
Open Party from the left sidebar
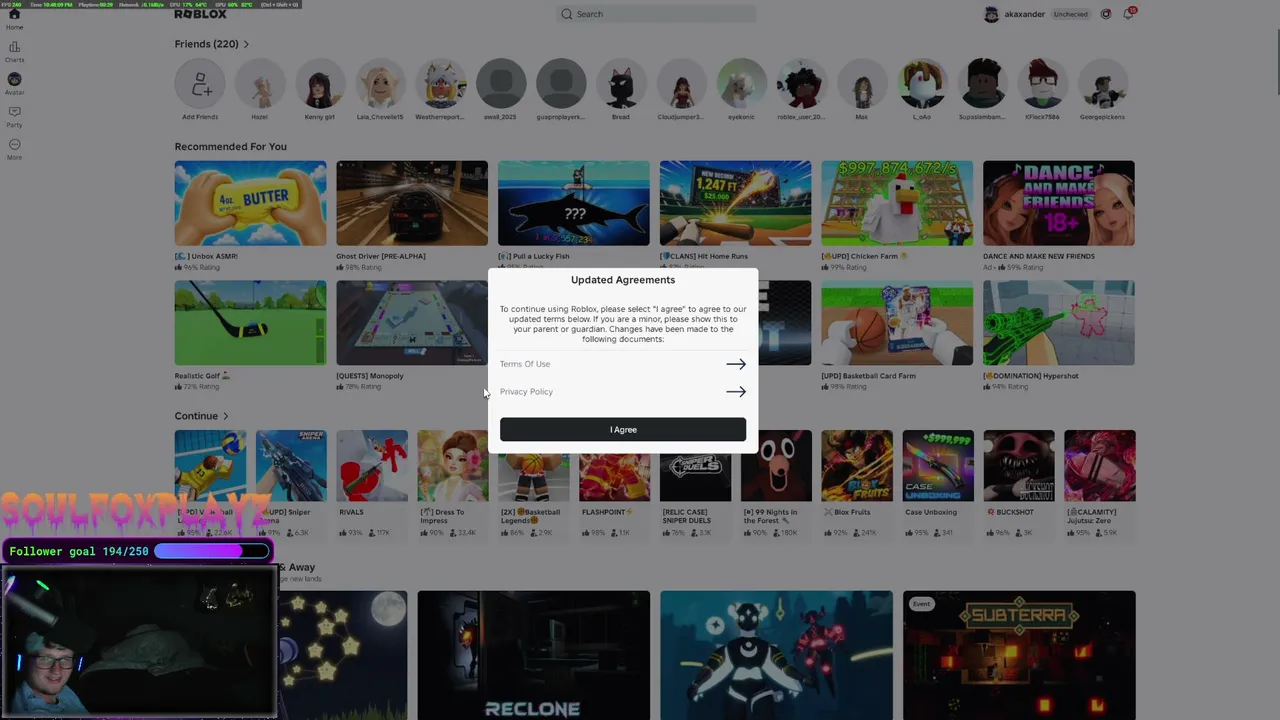(14, 117)
